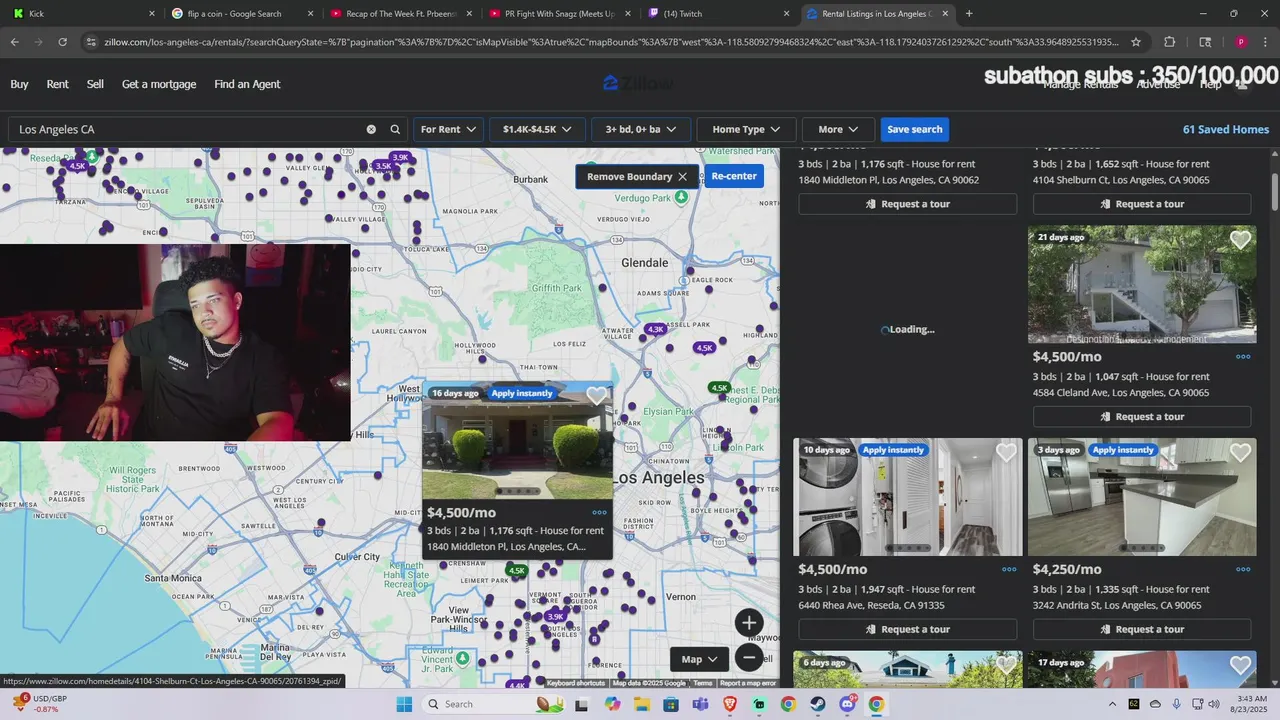Toggle heart on the map popup listing card
This screenshot has width=1280, height=720.
click(x=597, y=396)
